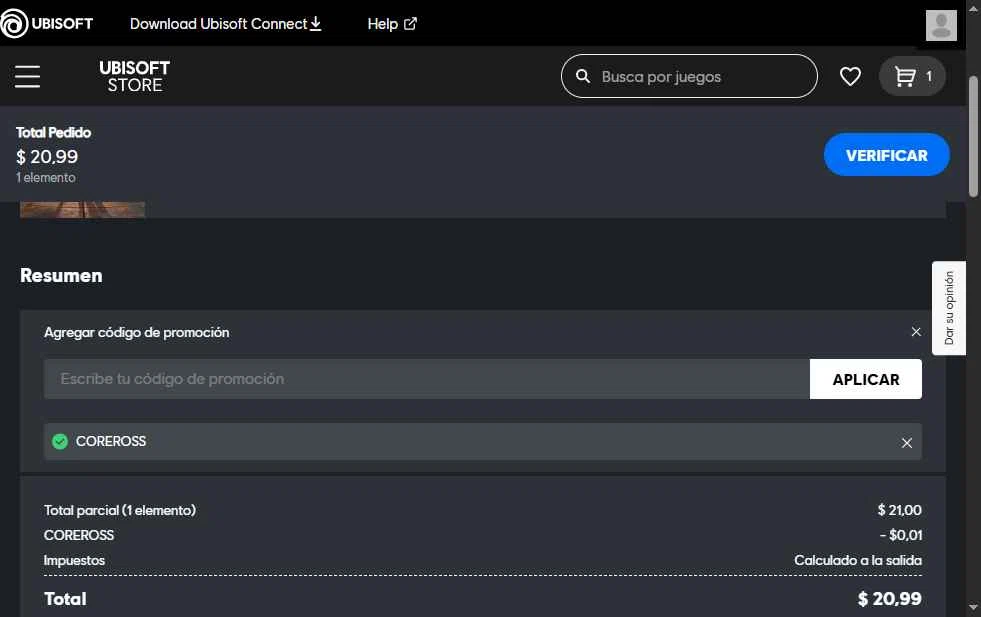Click the Ubisoft swirl logo
981x617 pixels.
pyautogui.click(x=14, y=23)
